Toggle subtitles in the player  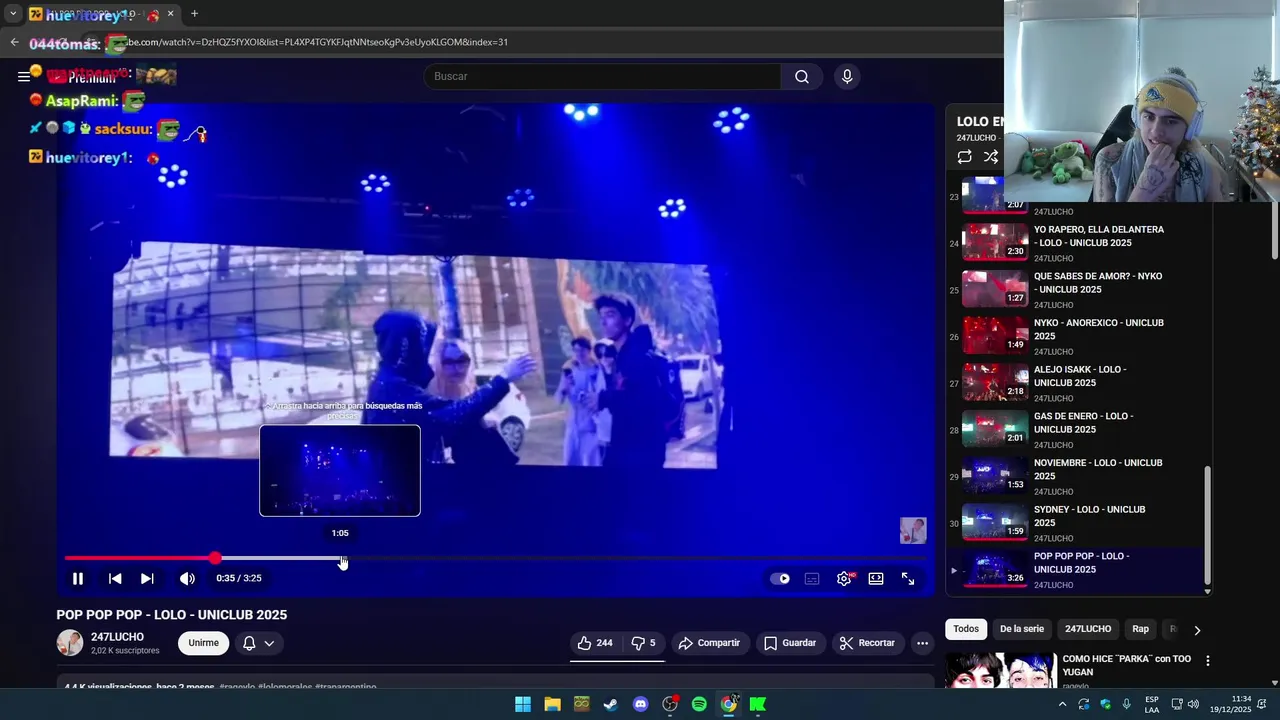pos(812,578)
